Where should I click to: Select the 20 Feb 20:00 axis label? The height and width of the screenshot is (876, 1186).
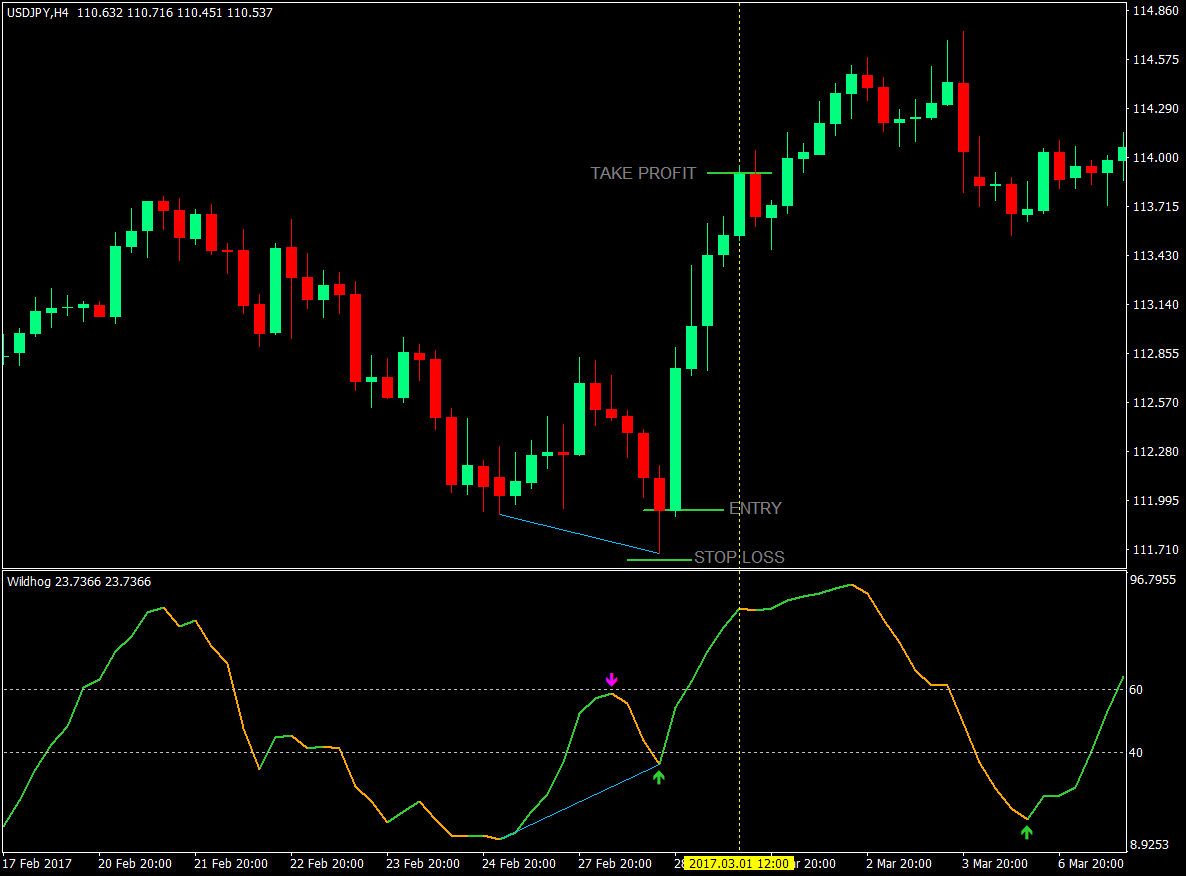click(x=135, y=864)
